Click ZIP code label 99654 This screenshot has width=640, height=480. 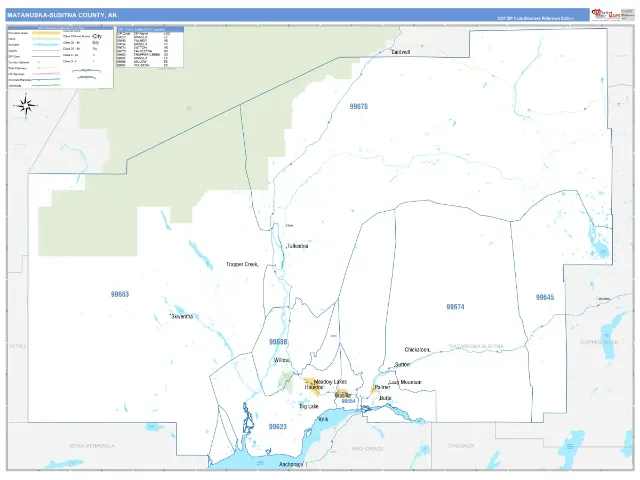pos(349,401)
